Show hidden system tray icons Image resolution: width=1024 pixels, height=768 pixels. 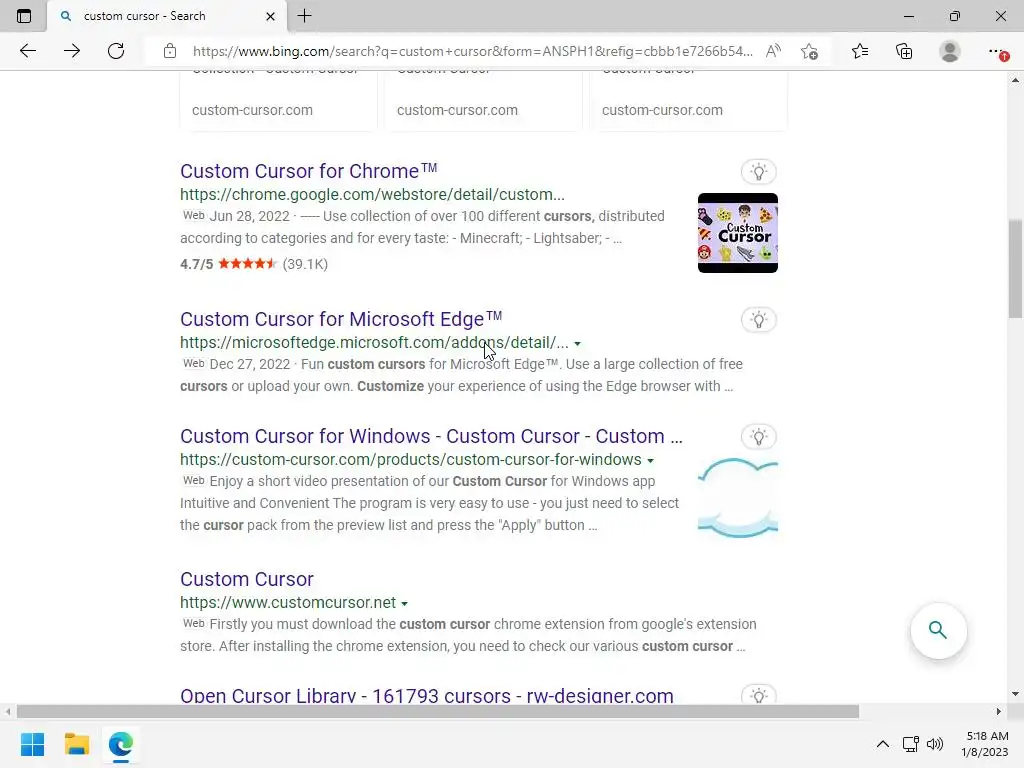pyautogui.click(x=882, y=744)
